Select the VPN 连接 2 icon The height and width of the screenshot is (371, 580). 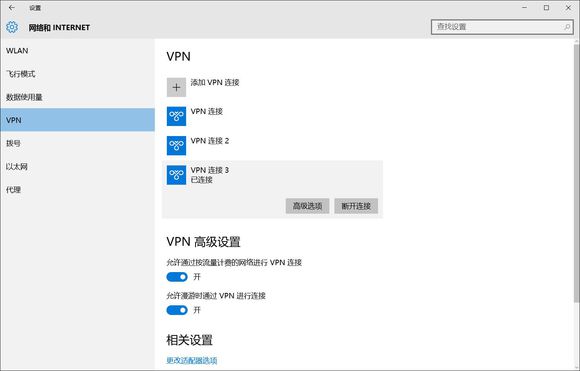tap(176, 145)
